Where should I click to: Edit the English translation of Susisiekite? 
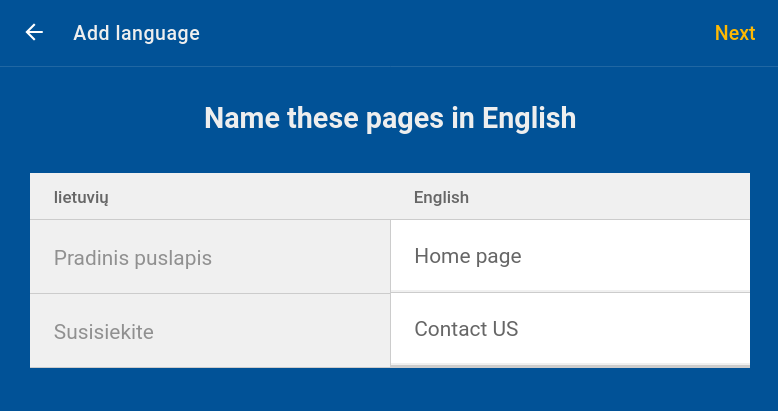[569, 329]
